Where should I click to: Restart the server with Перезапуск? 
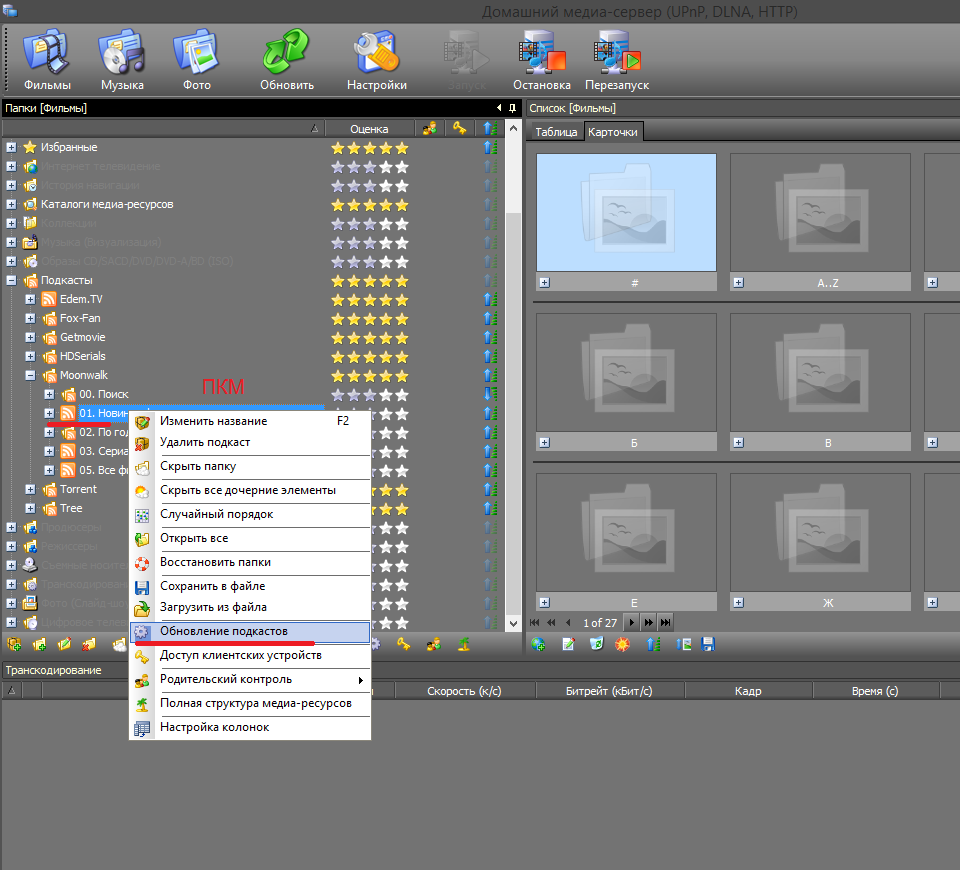click(617, 58)
